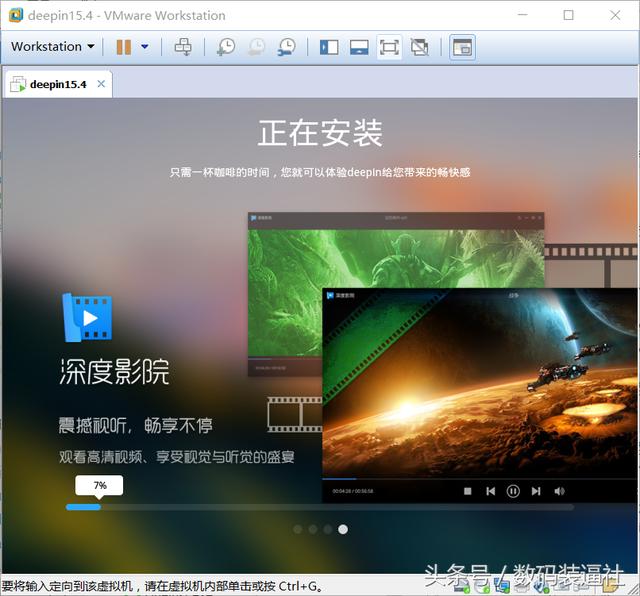Switch to Unity mode icon

(420, 47)
